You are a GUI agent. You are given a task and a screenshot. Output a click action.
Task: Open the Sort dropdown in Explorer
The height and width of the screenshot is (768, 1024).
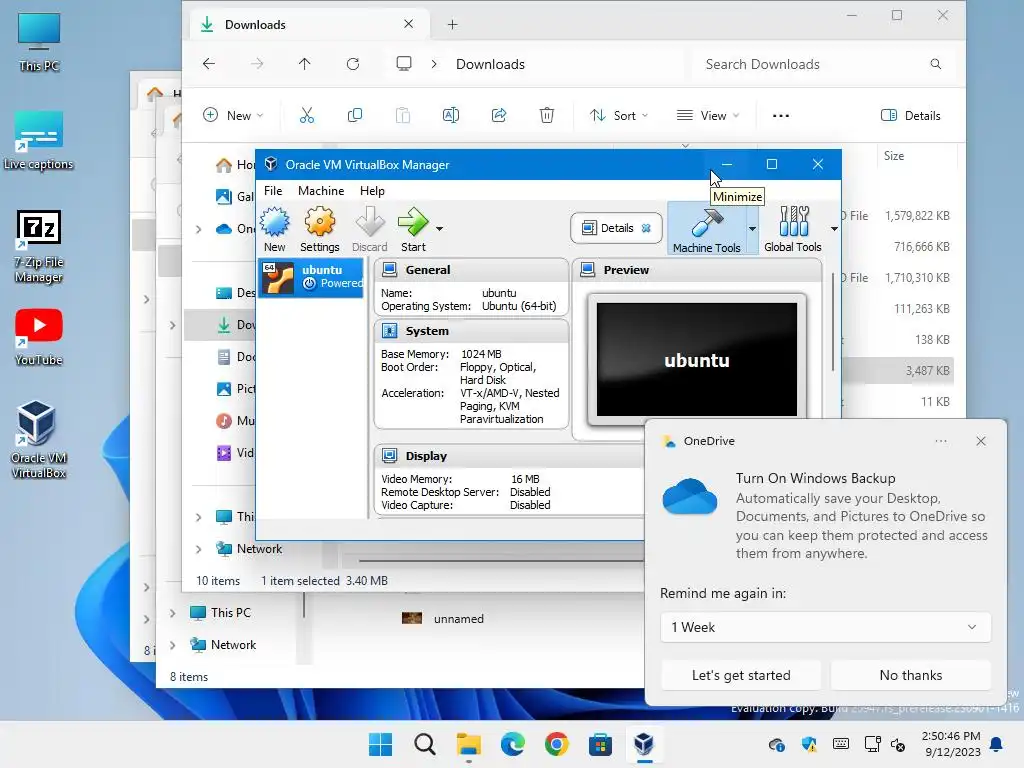(618, 116)
